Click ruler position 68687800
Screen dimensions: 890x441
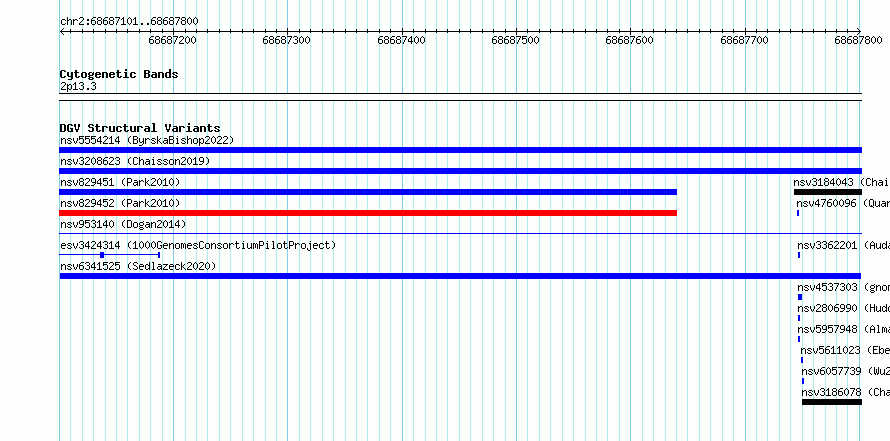(859, 40)
